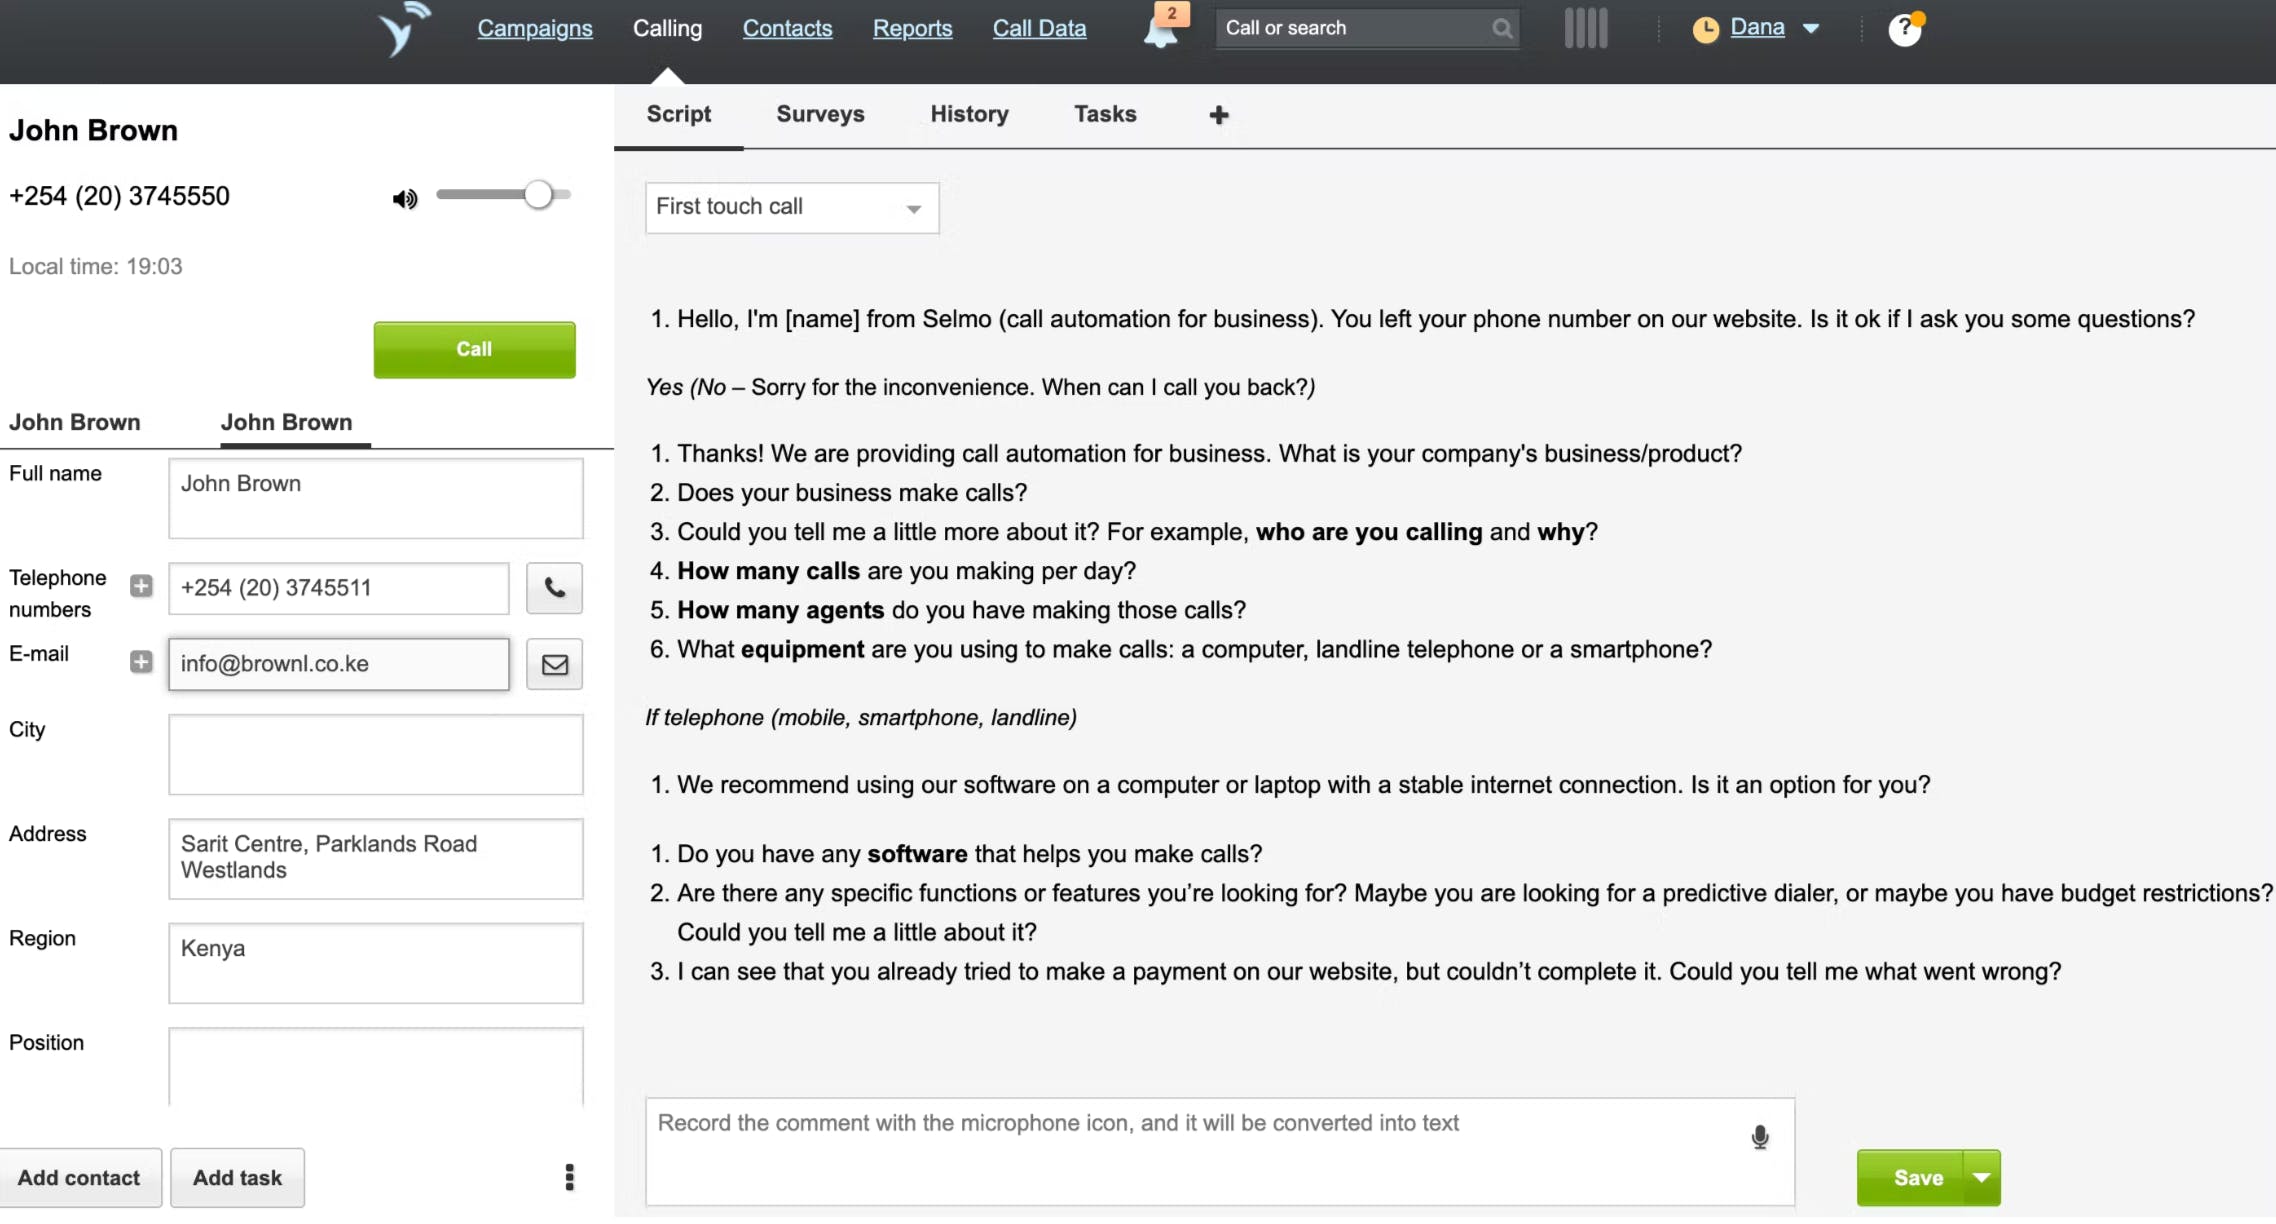Viewport: 2276px width, 1224px height.
Task: Click the help question mark icon
Action: [1904, 30]
